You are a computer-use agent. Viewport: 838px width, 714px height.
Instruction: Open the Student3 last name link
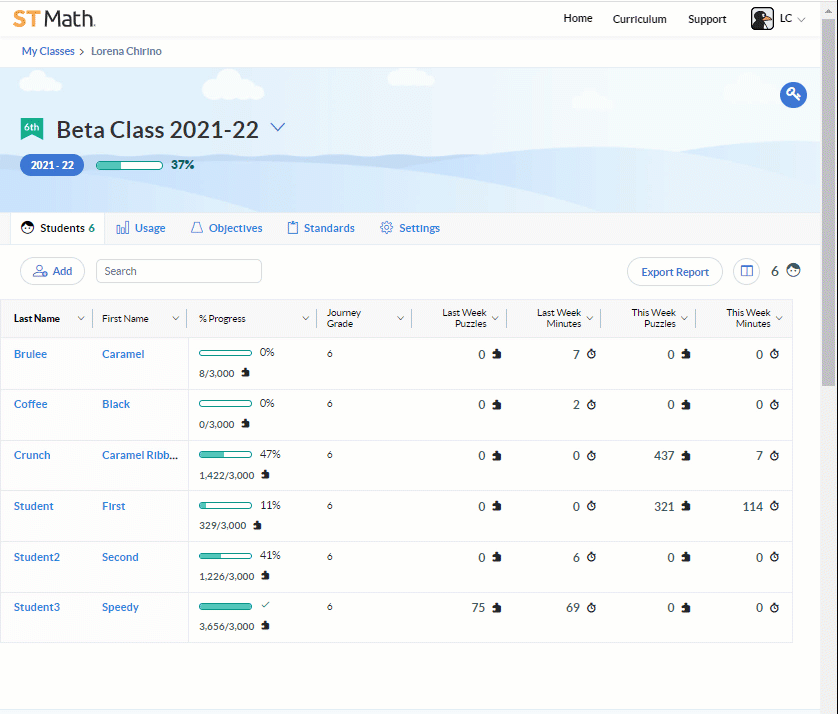(37, 607)
